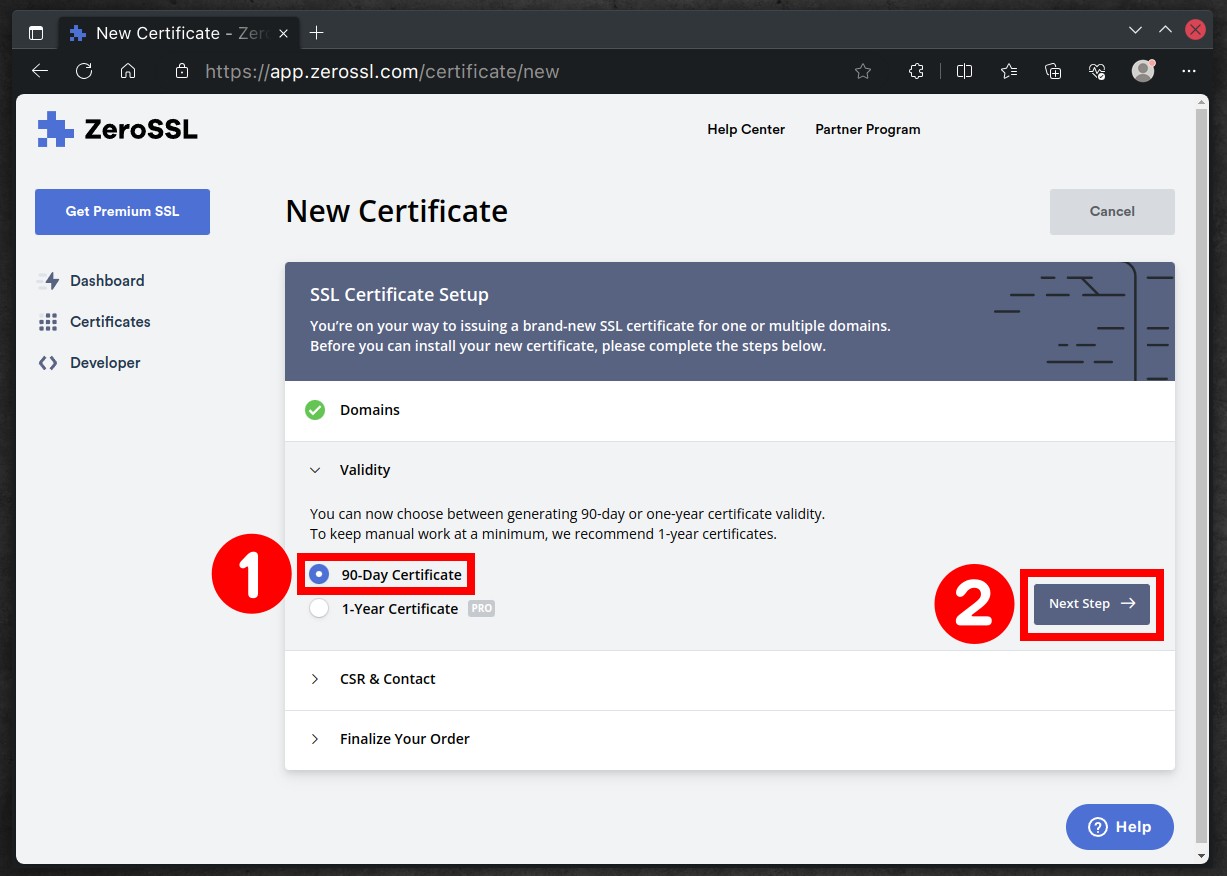Expand the CSR & Contact section
1227x876 pixels.
point(729,679)
